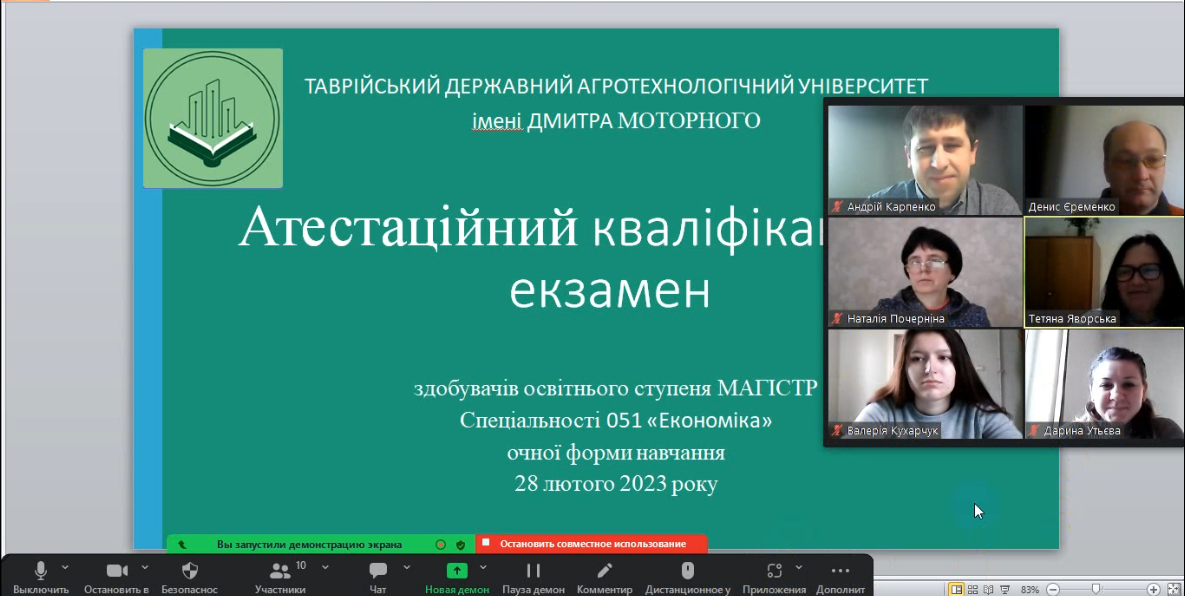Click slide title 'Атестаційний кваліфікаційний екзамен'
The height and width of the screenshot is (596, 1185).
[x=532, y=258]
